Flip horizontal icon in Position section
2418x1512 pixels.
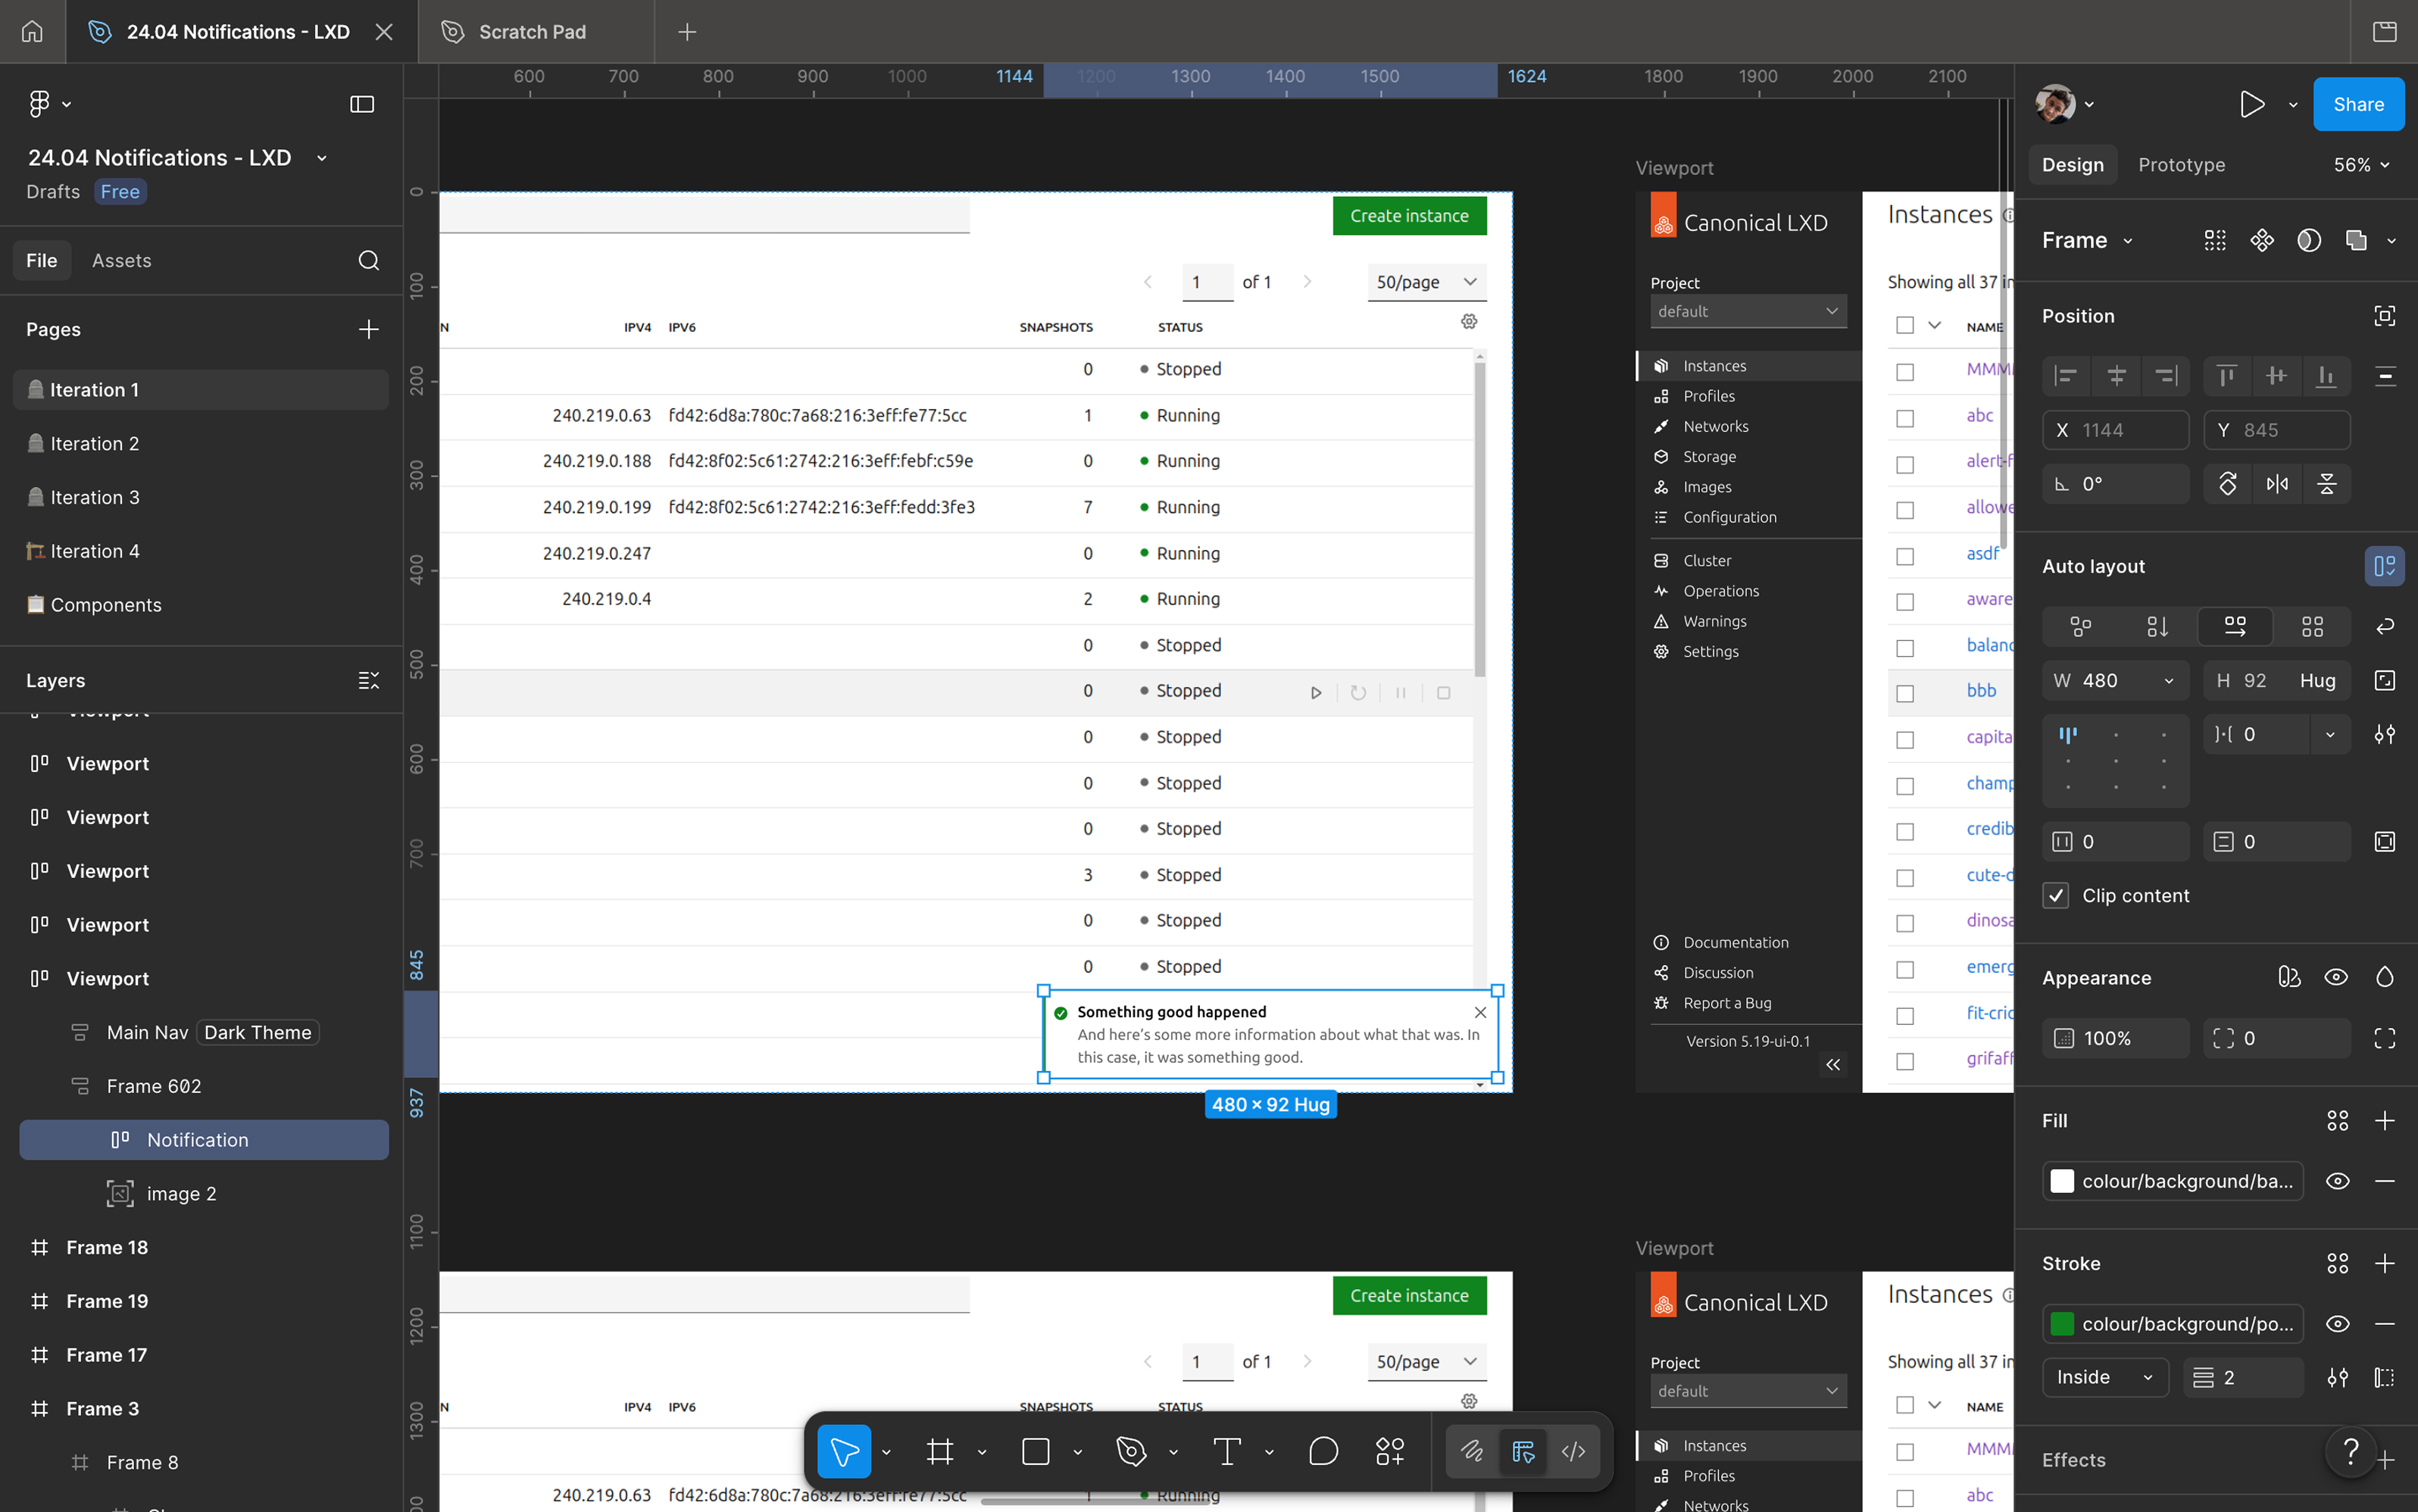tap(2277, 484)
